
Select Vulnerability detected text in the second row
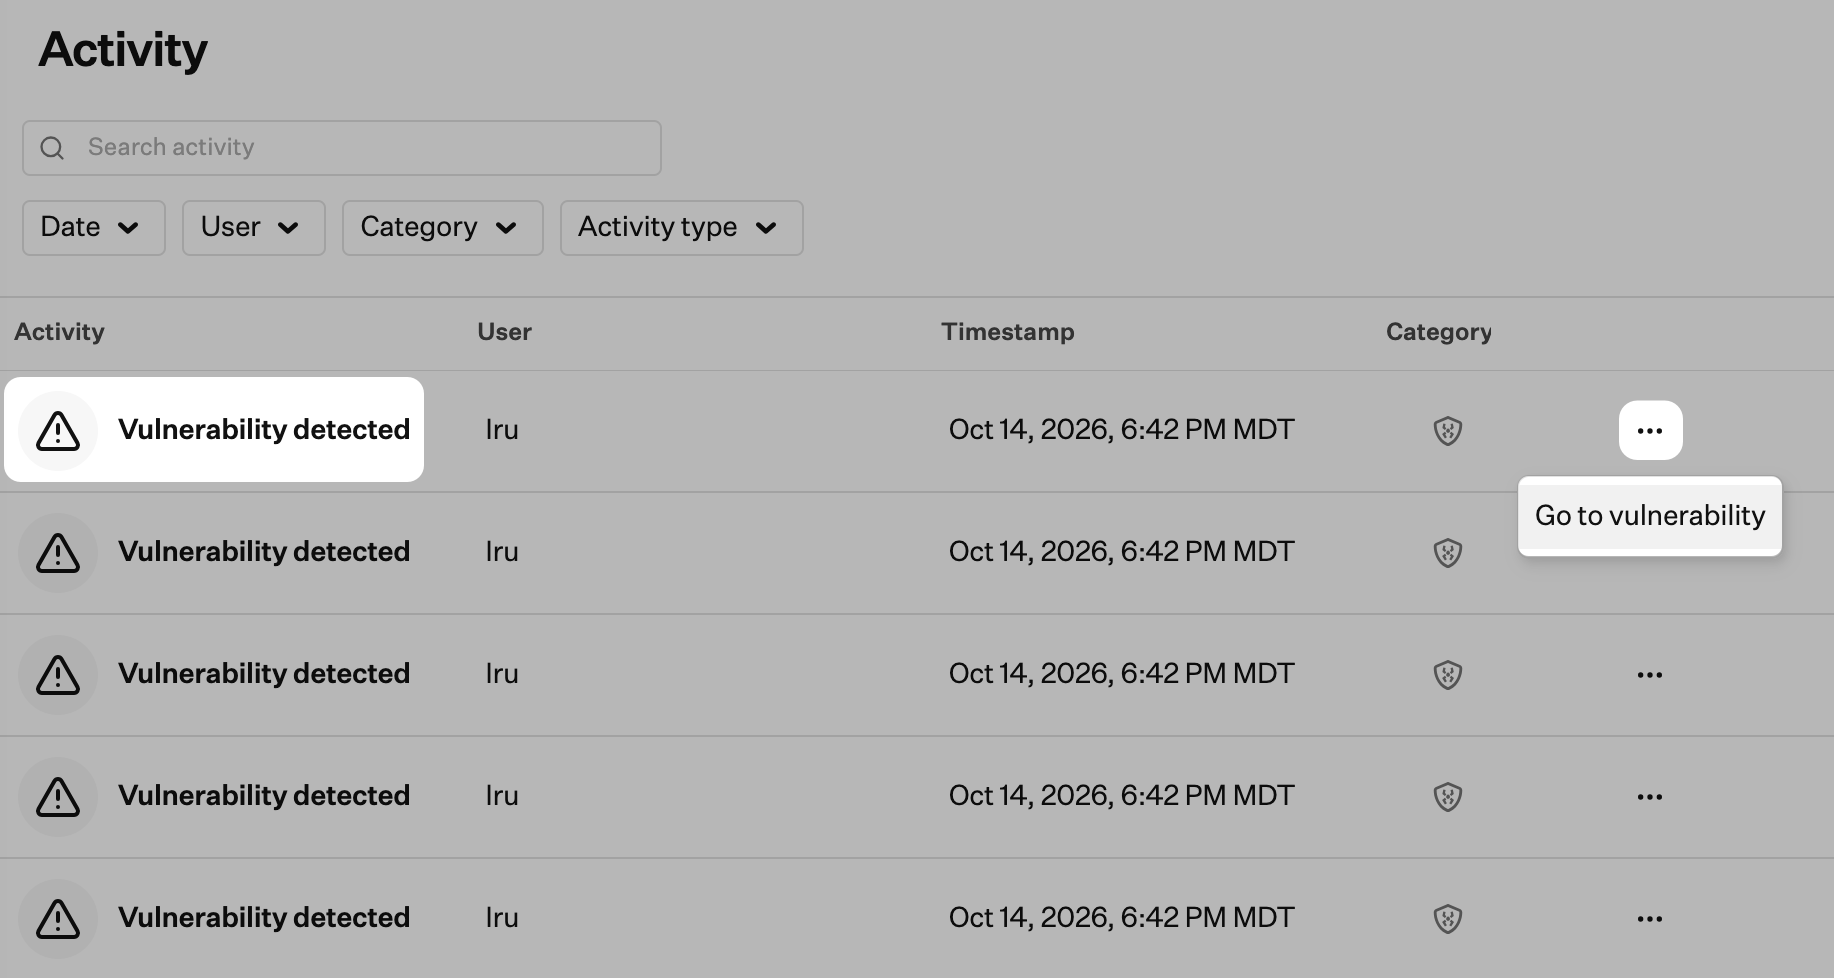(x=264, y=552)
